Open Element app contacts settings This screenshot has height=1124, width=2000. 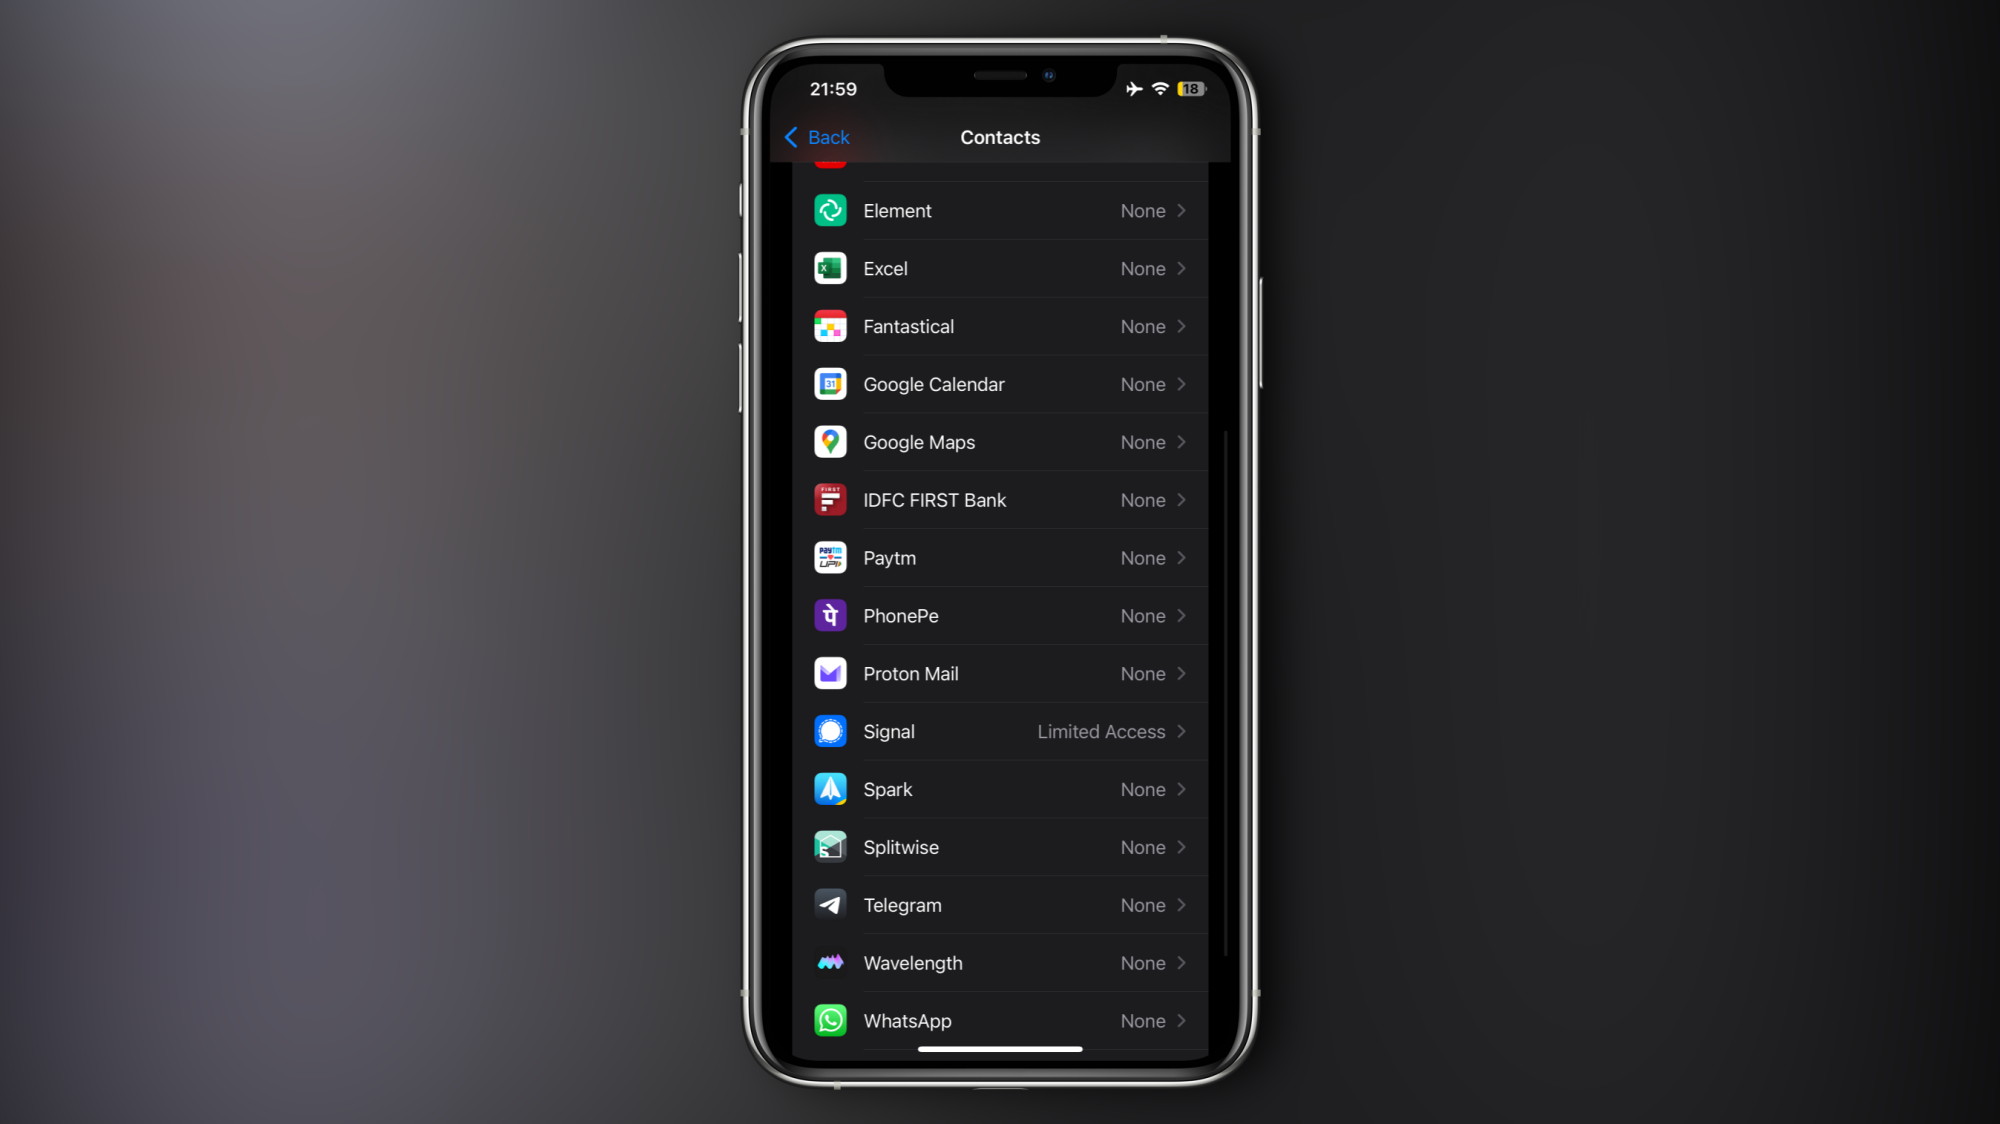point(1000,210)
